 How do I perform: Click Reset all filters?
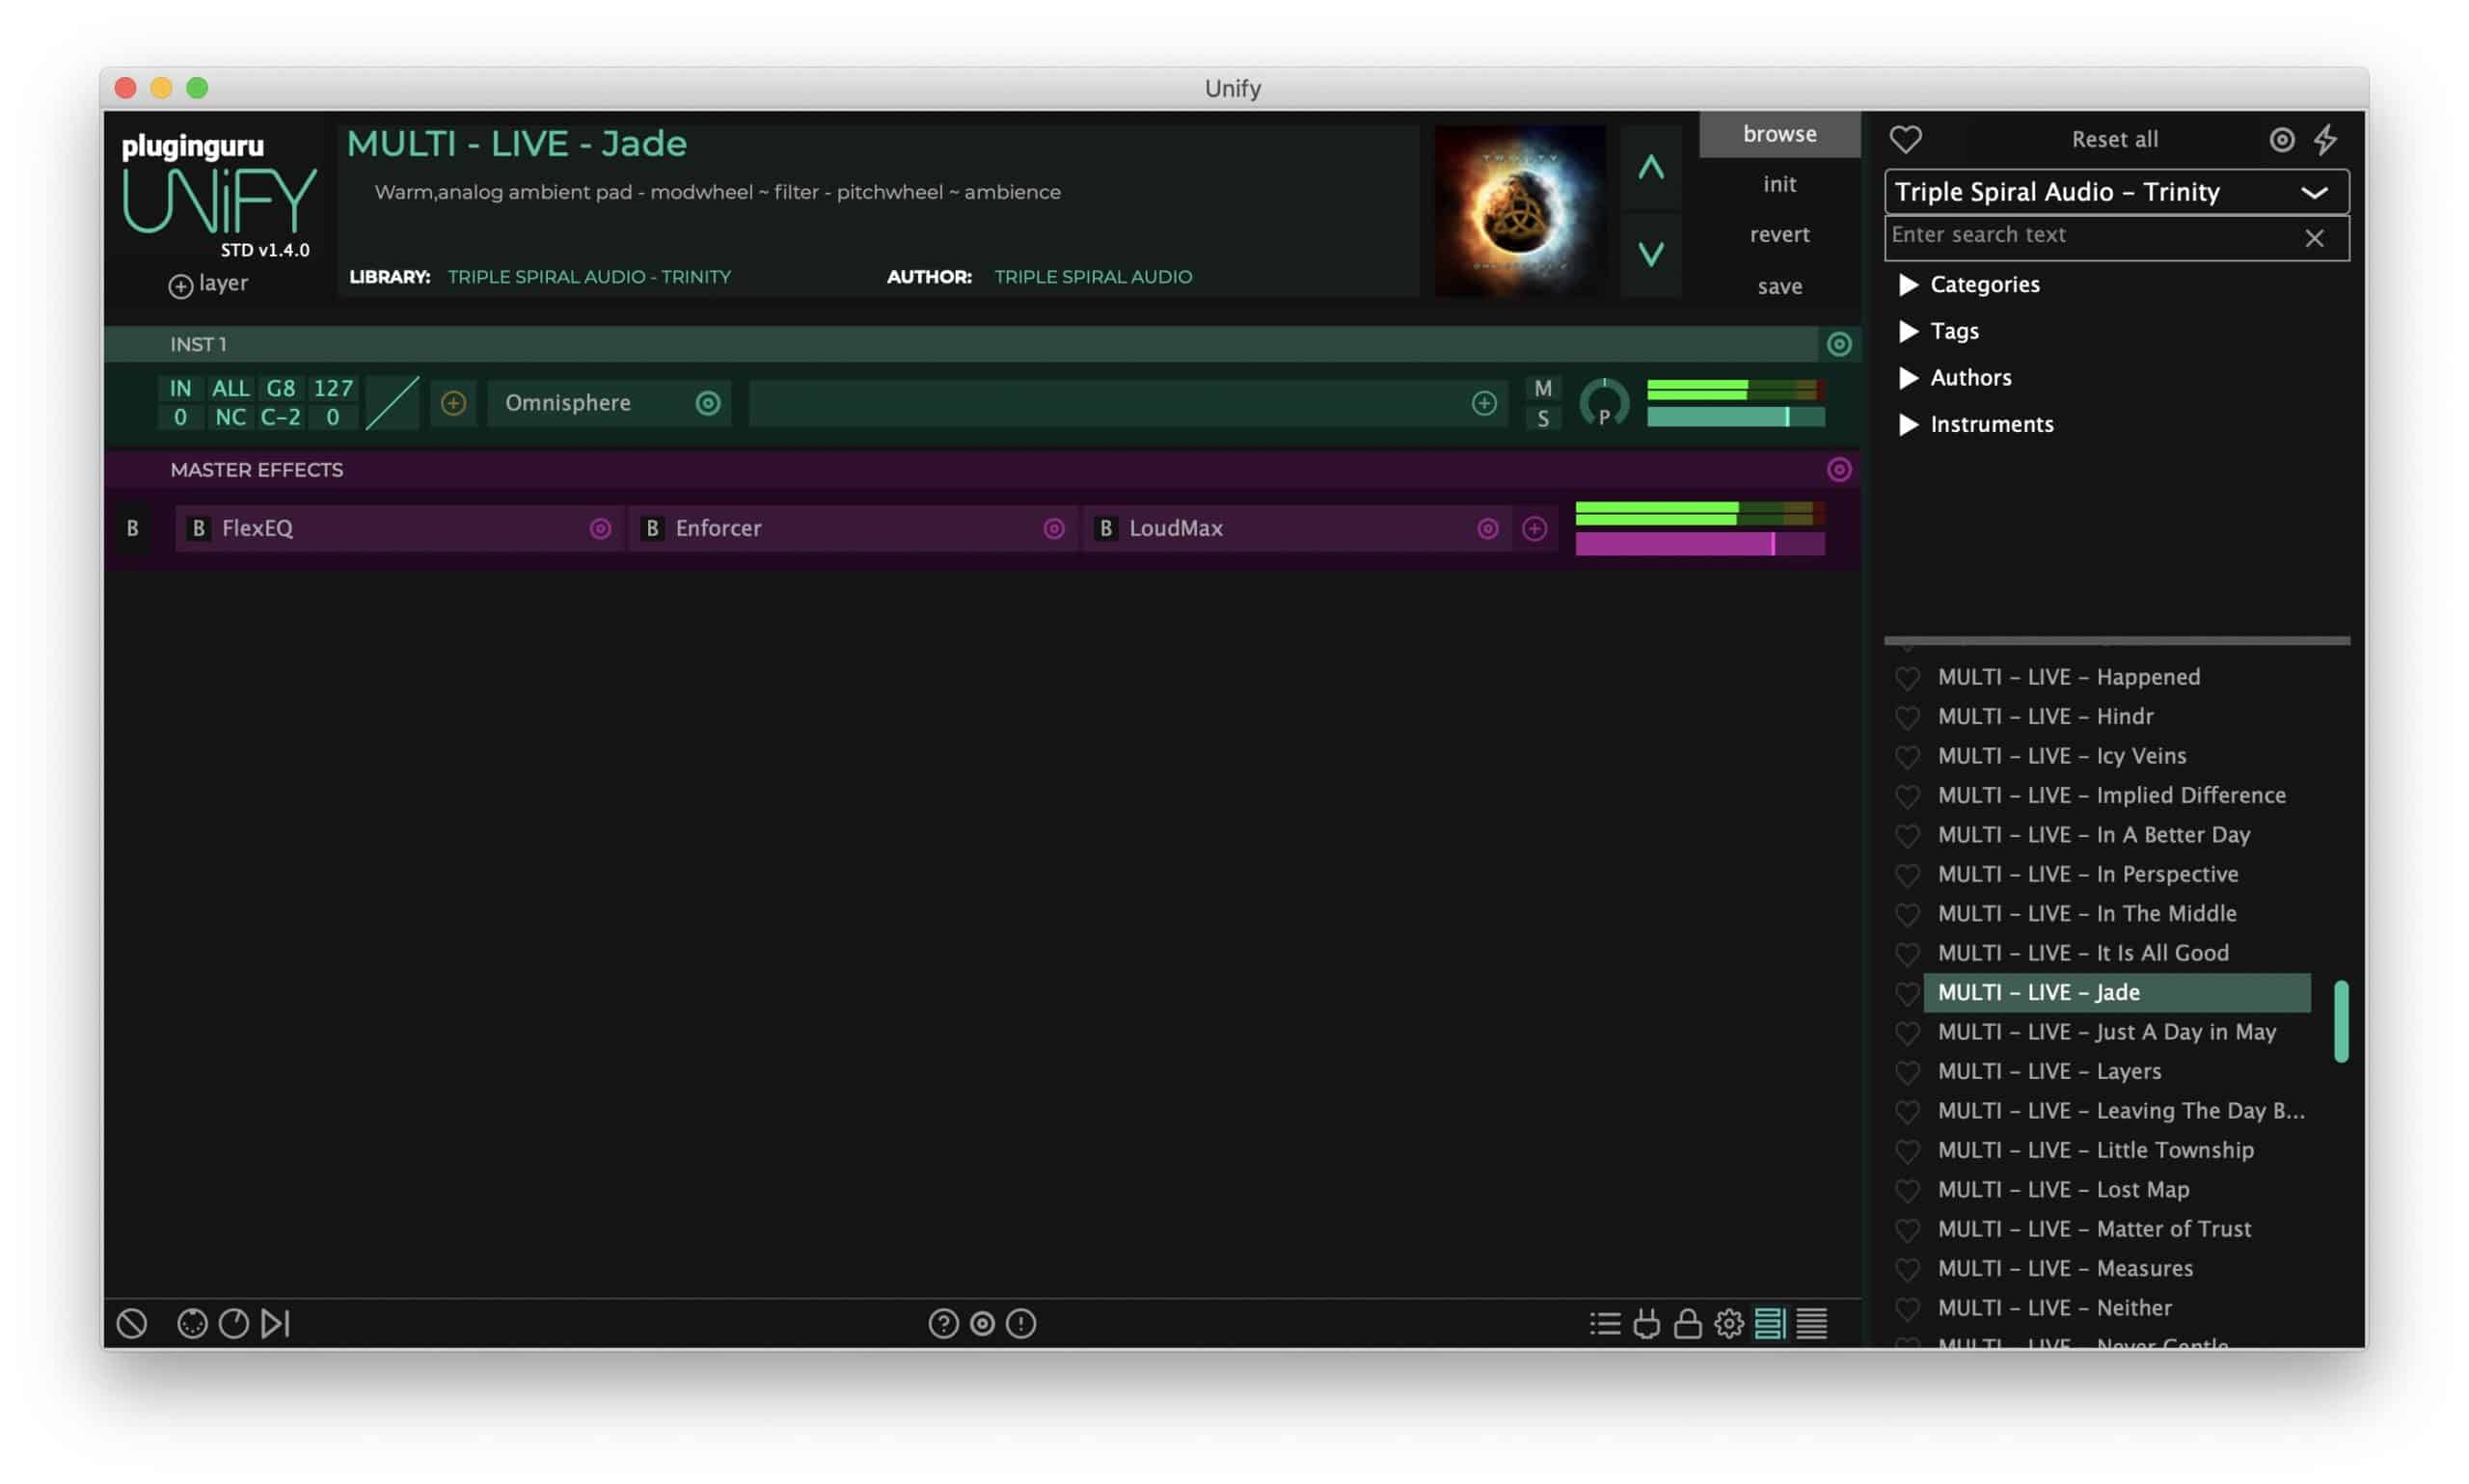[x=2114, y=139]
